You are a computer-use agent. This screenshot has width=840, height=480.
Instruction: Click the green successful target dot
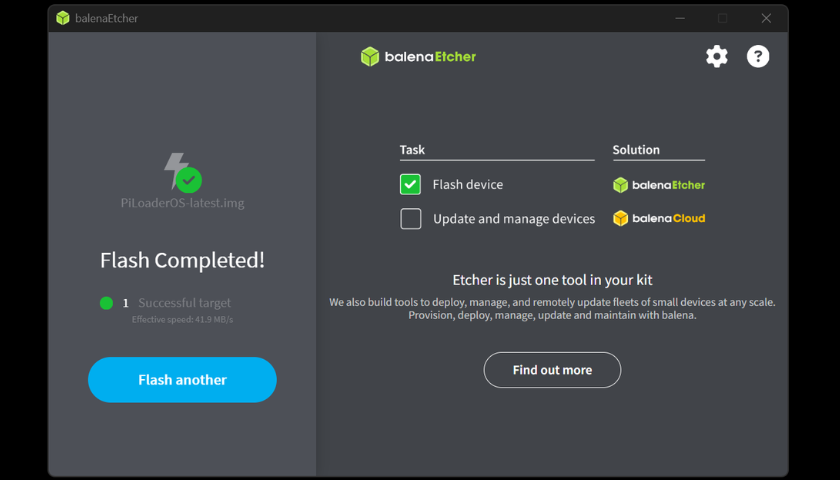pyautogui.click(x=106, y=303)
